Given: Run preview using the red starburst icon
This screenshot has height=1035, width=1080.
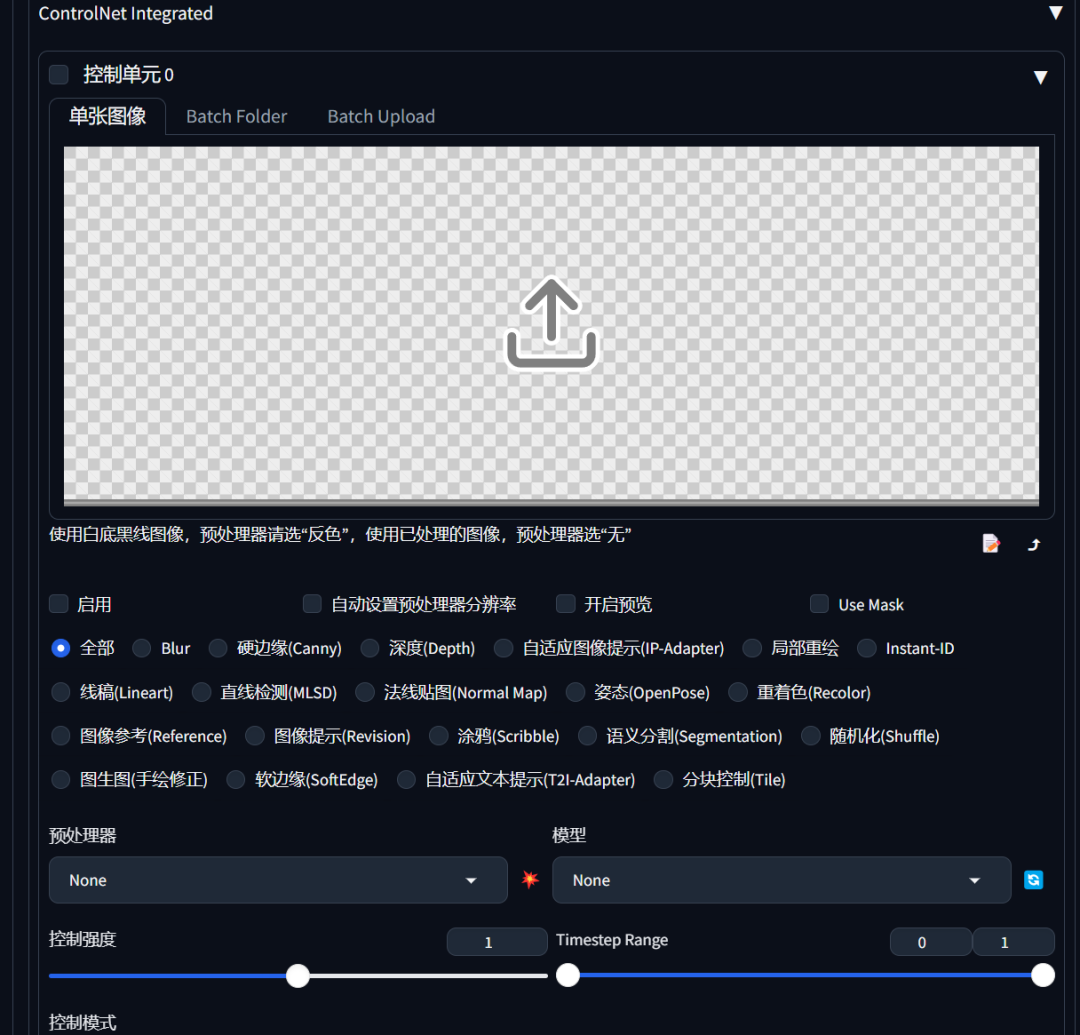Looking at the screenshot, I should coord(529,880).
